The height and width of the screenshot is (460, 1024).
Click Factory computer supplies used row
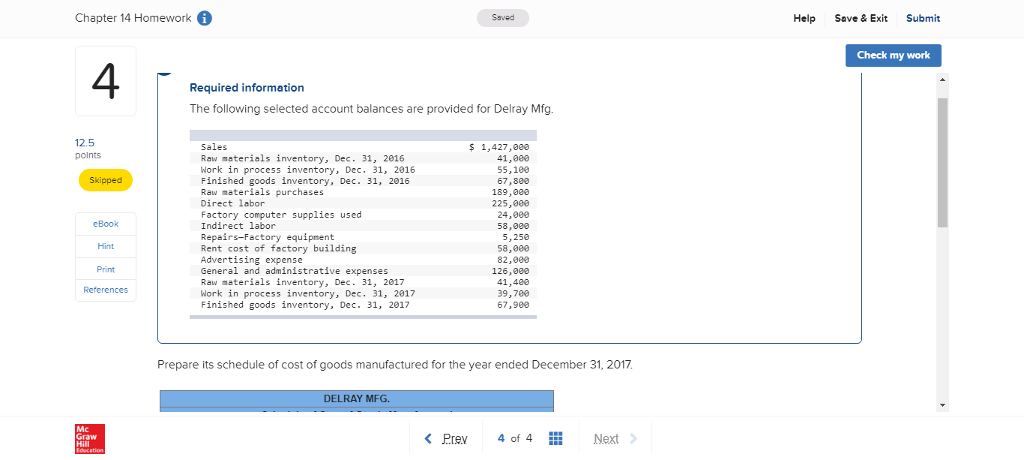[x=363, y=215]
